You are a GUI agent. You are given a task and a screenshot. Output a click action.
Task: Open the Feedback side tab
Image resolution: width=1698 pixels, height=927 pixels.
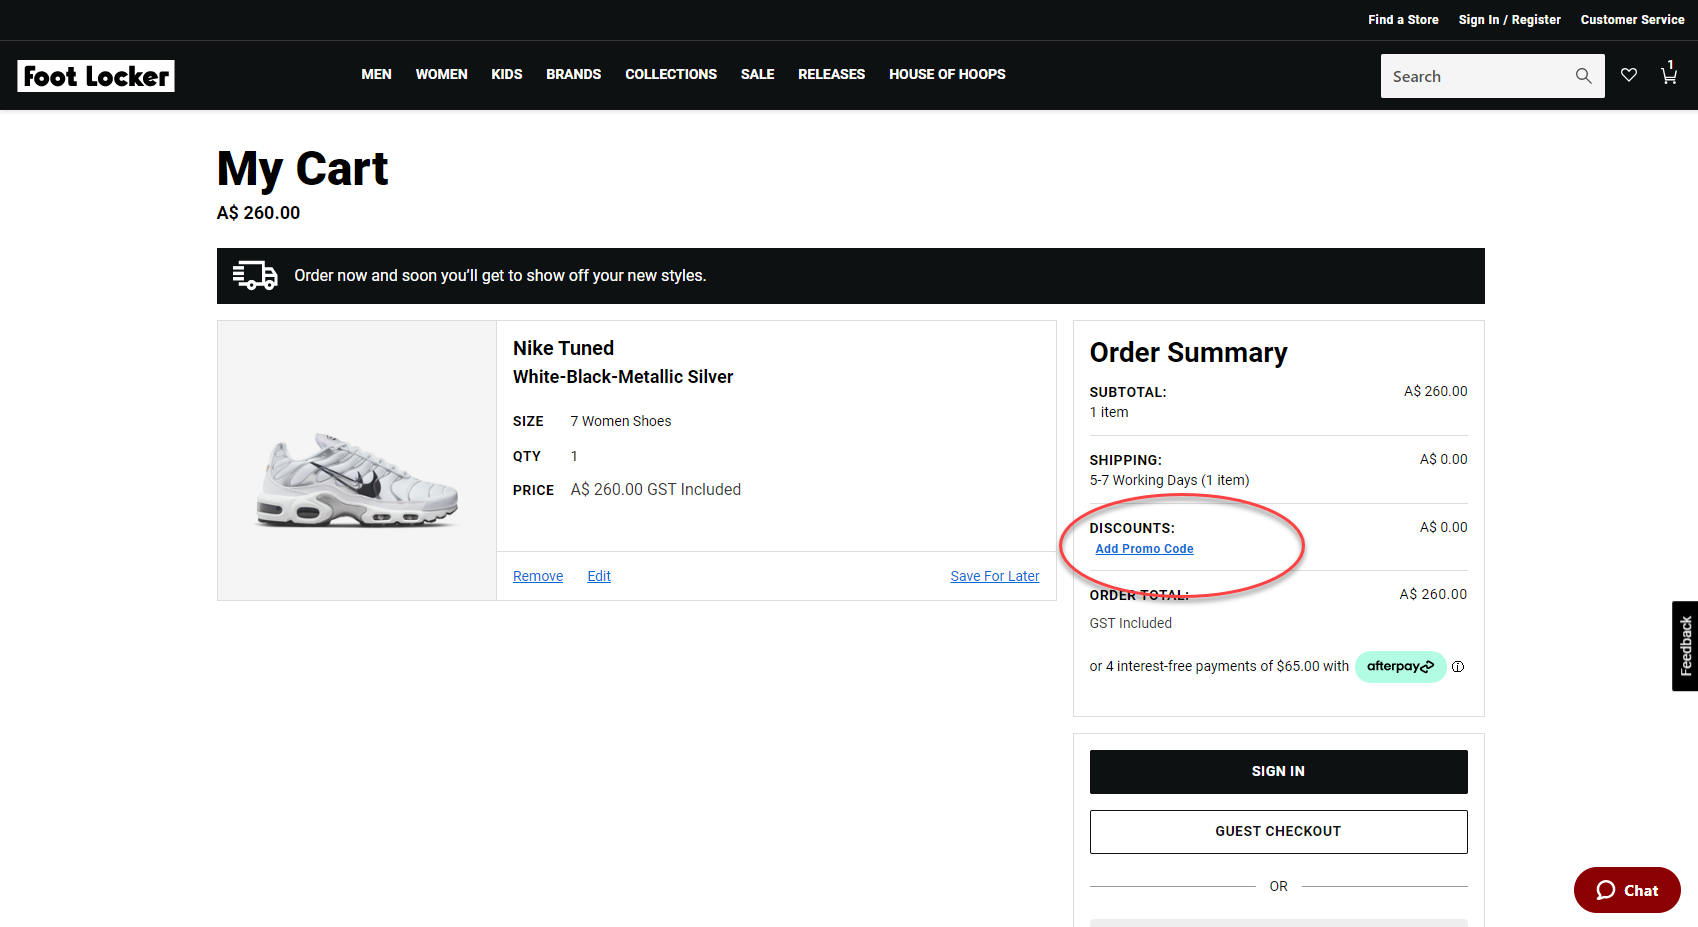point(1685,646)
